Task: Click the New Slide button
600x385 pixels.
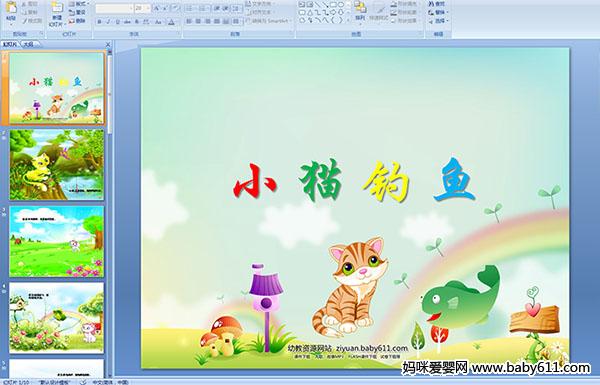Action: [x=57, y=13]
